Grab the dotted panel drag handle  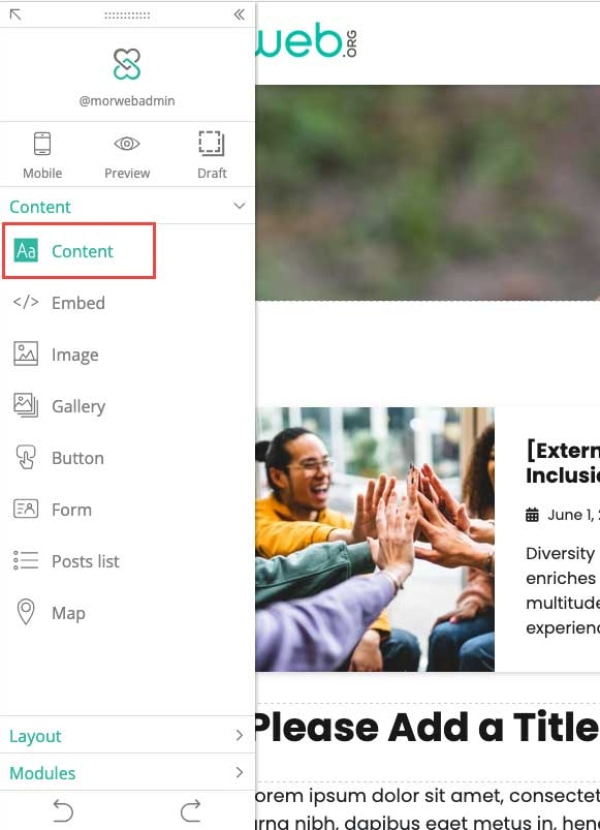(x=127, y=15)
